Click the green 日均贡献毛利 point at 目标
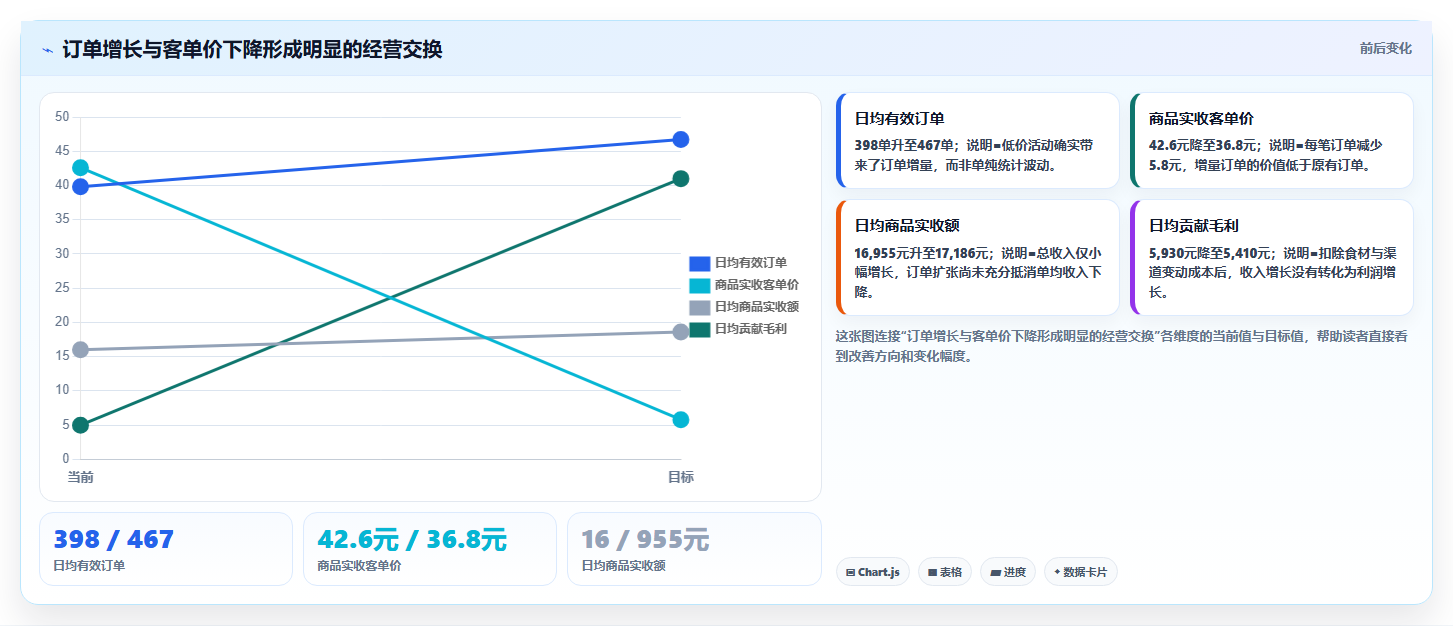 pyautogui.click(x=681, y=179)
